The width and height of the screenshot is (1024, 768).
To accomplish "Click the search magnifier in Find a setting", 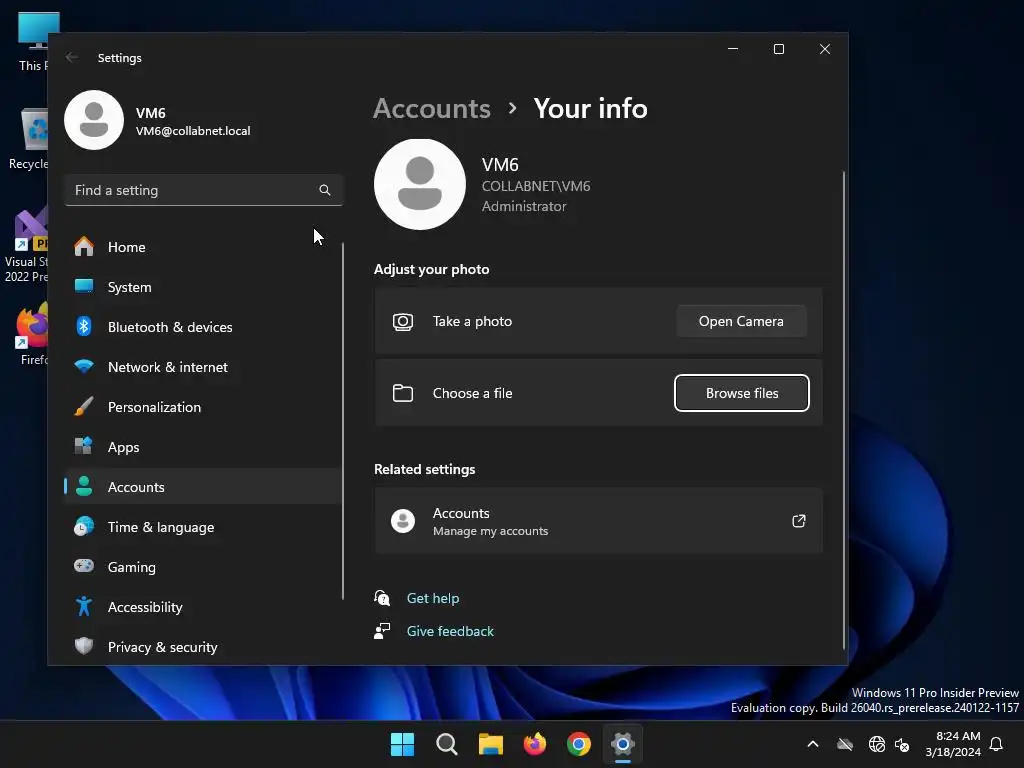I will coord(325,190).
